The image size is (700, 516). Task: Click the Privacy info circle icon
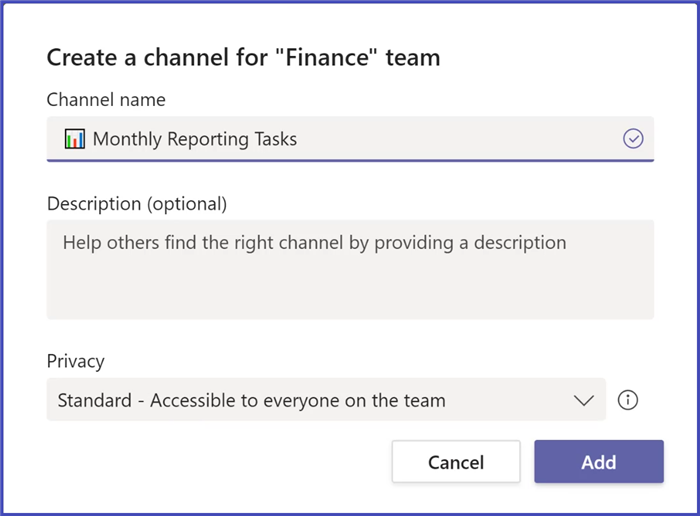coord(628,401)
